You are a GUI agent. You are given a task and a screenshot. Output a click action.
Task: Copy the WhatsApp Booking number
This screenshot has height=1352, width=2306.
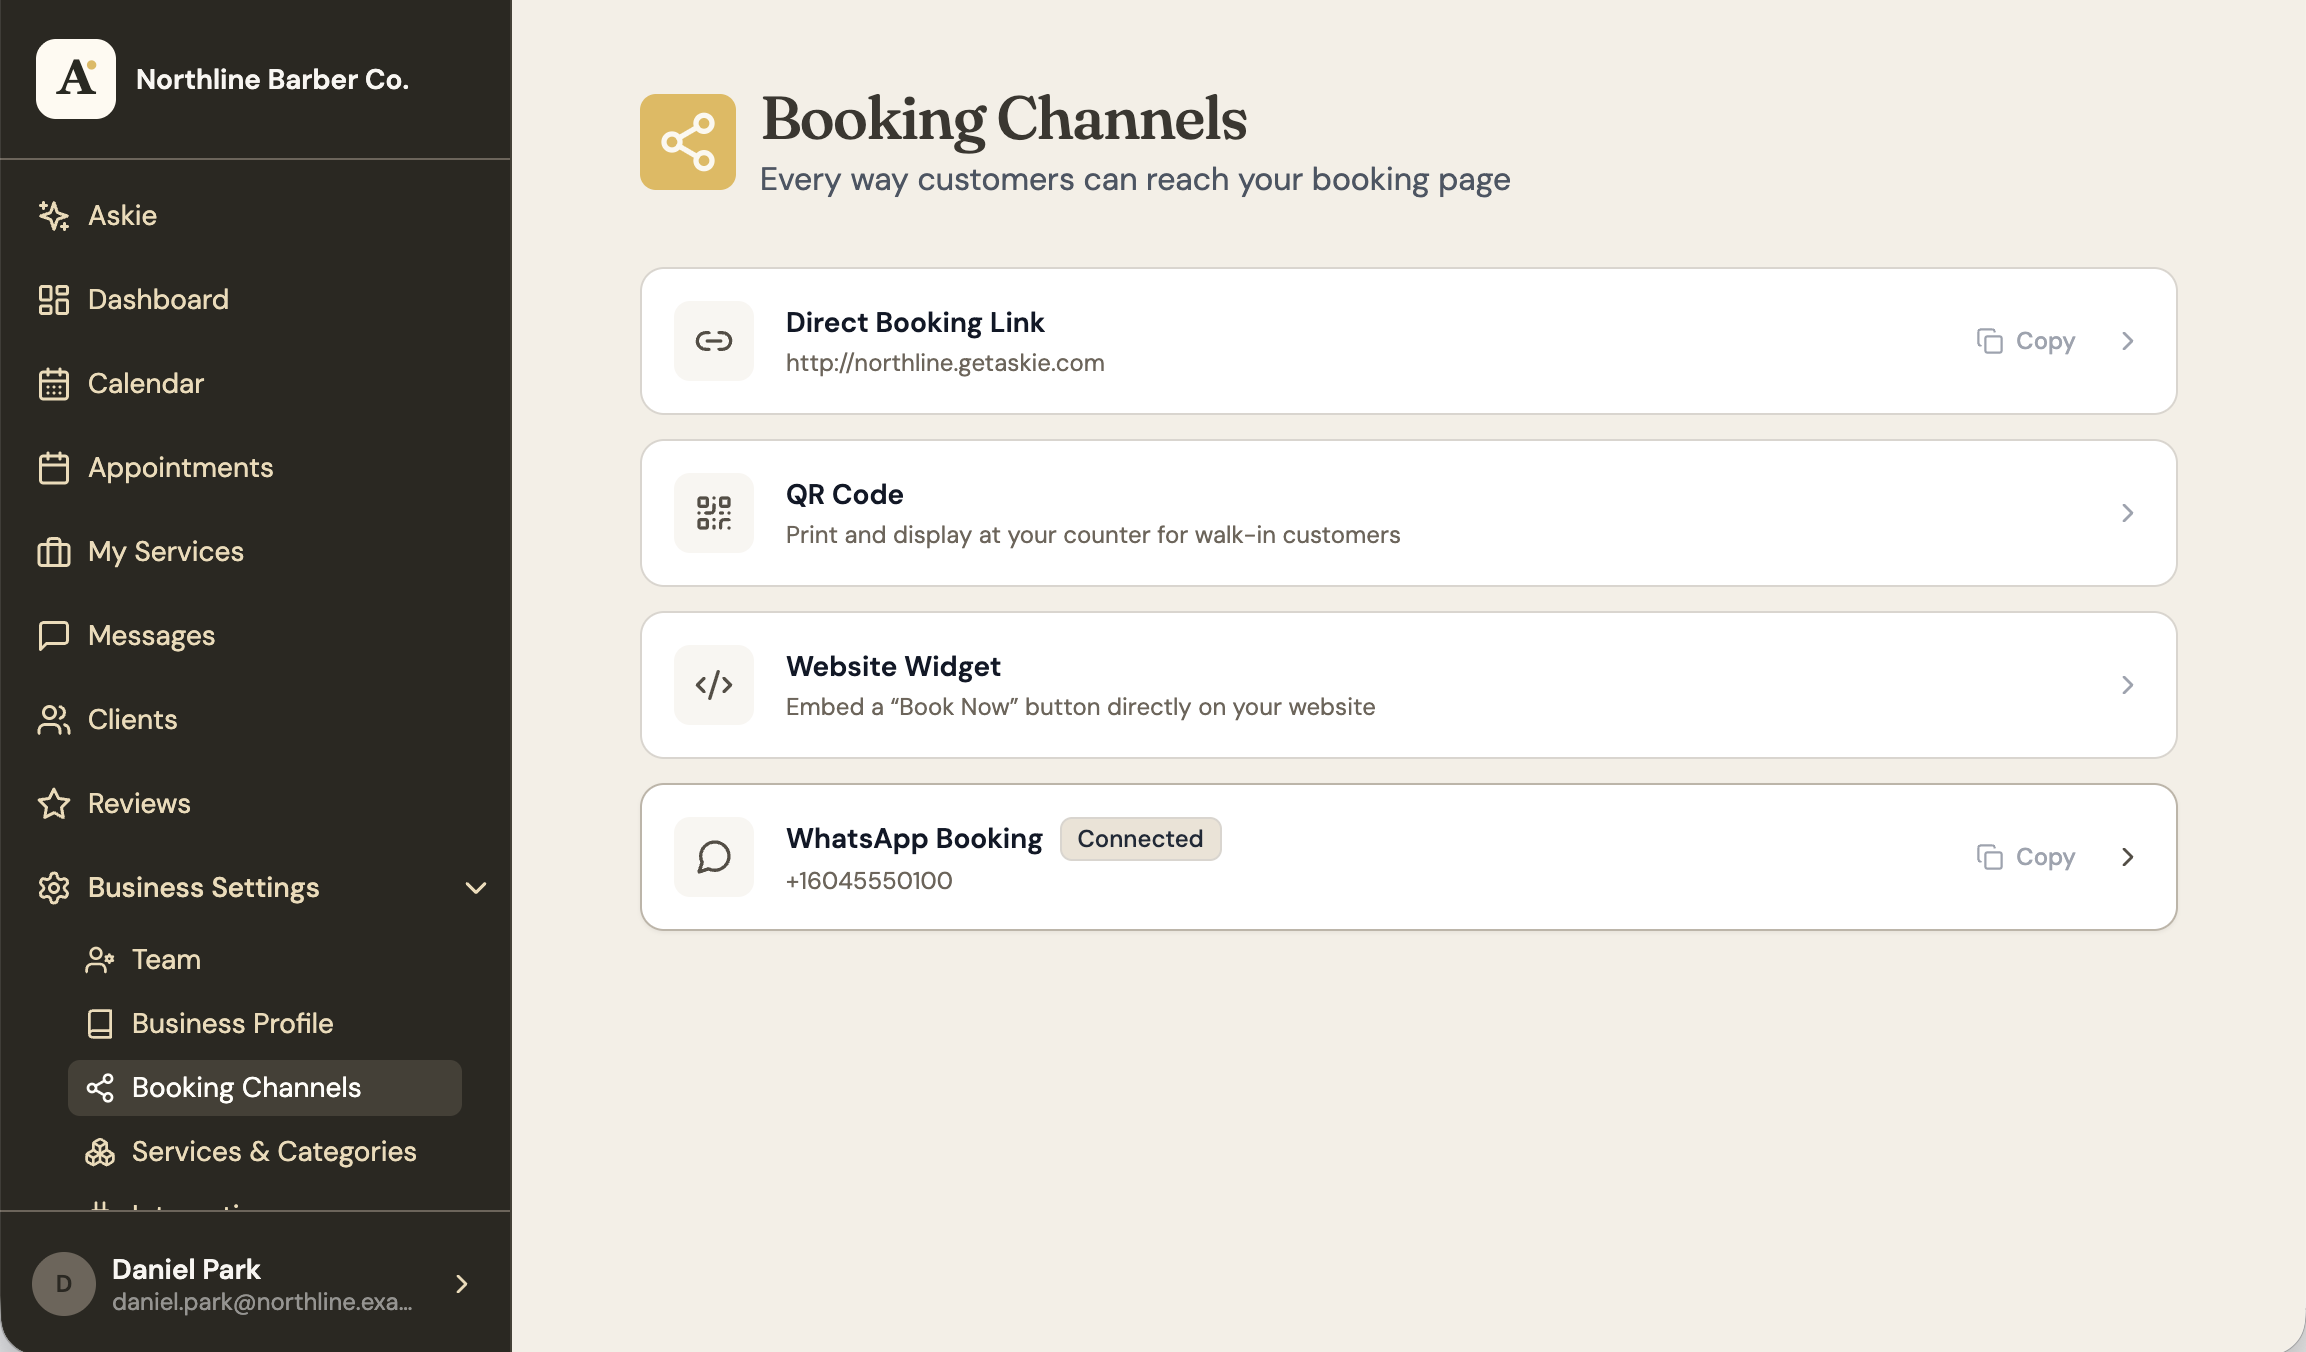[2026, 857]
